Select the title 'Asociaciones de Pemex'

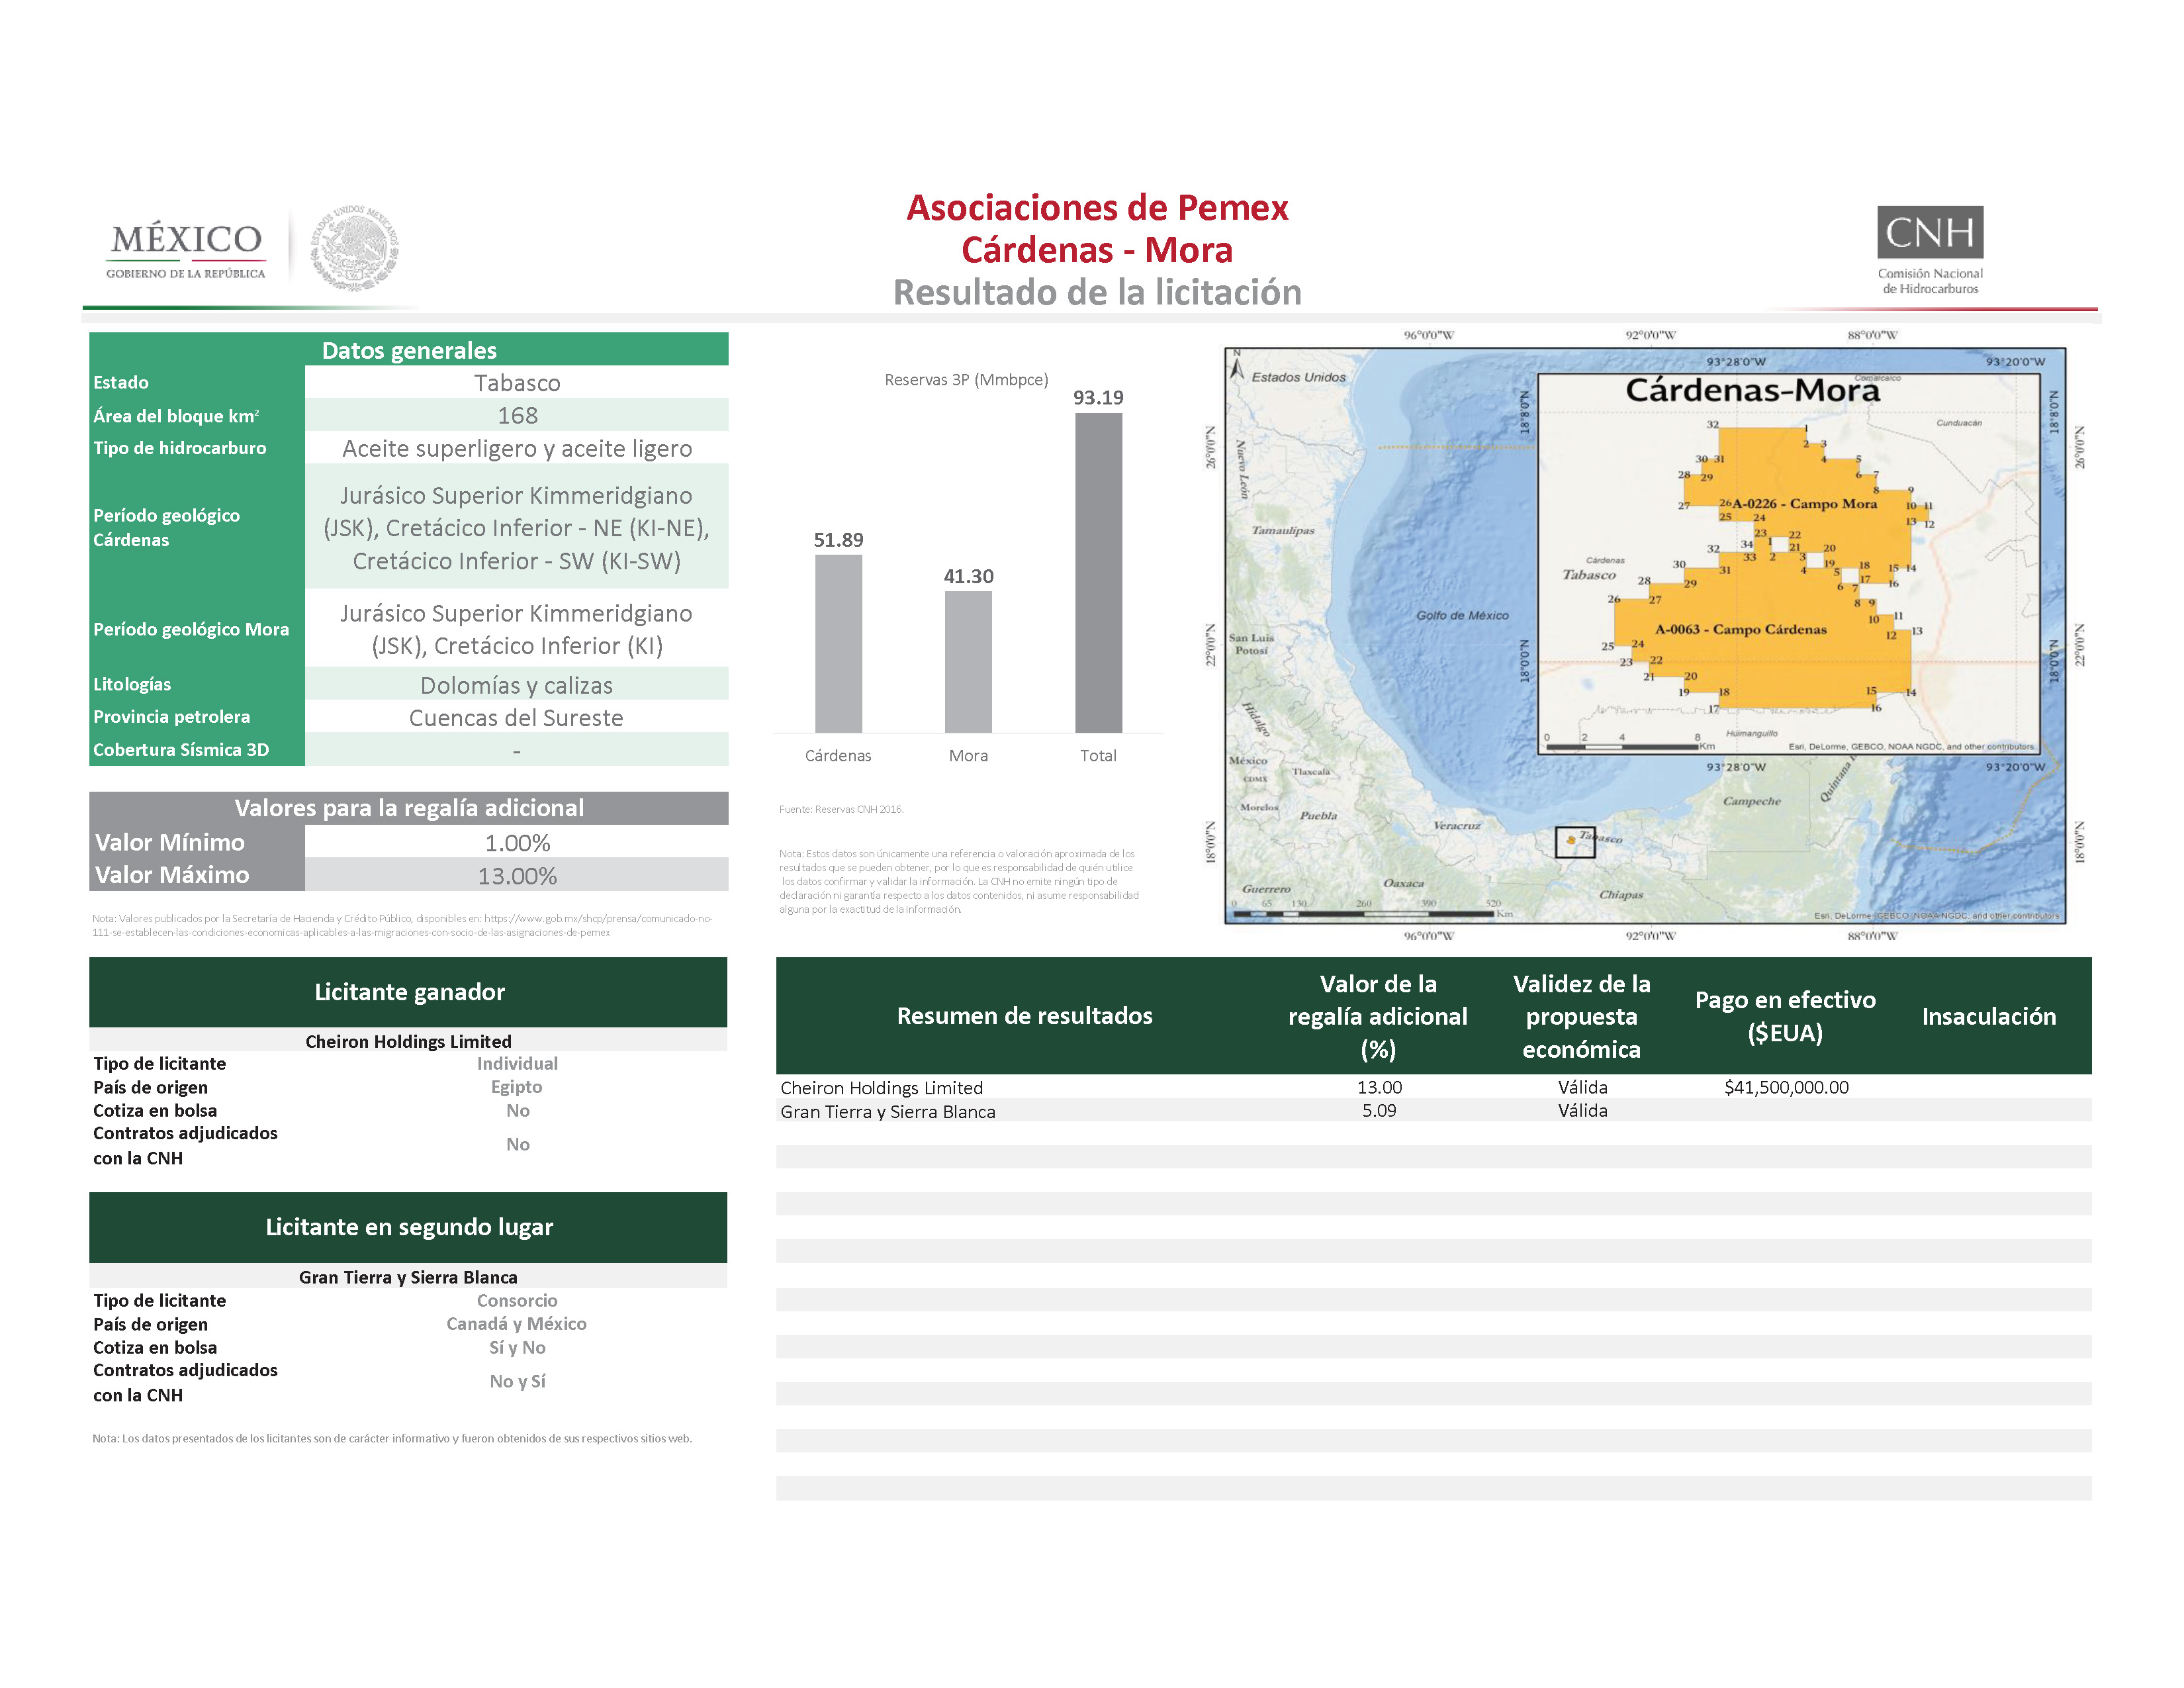[x=1097, y=208]
